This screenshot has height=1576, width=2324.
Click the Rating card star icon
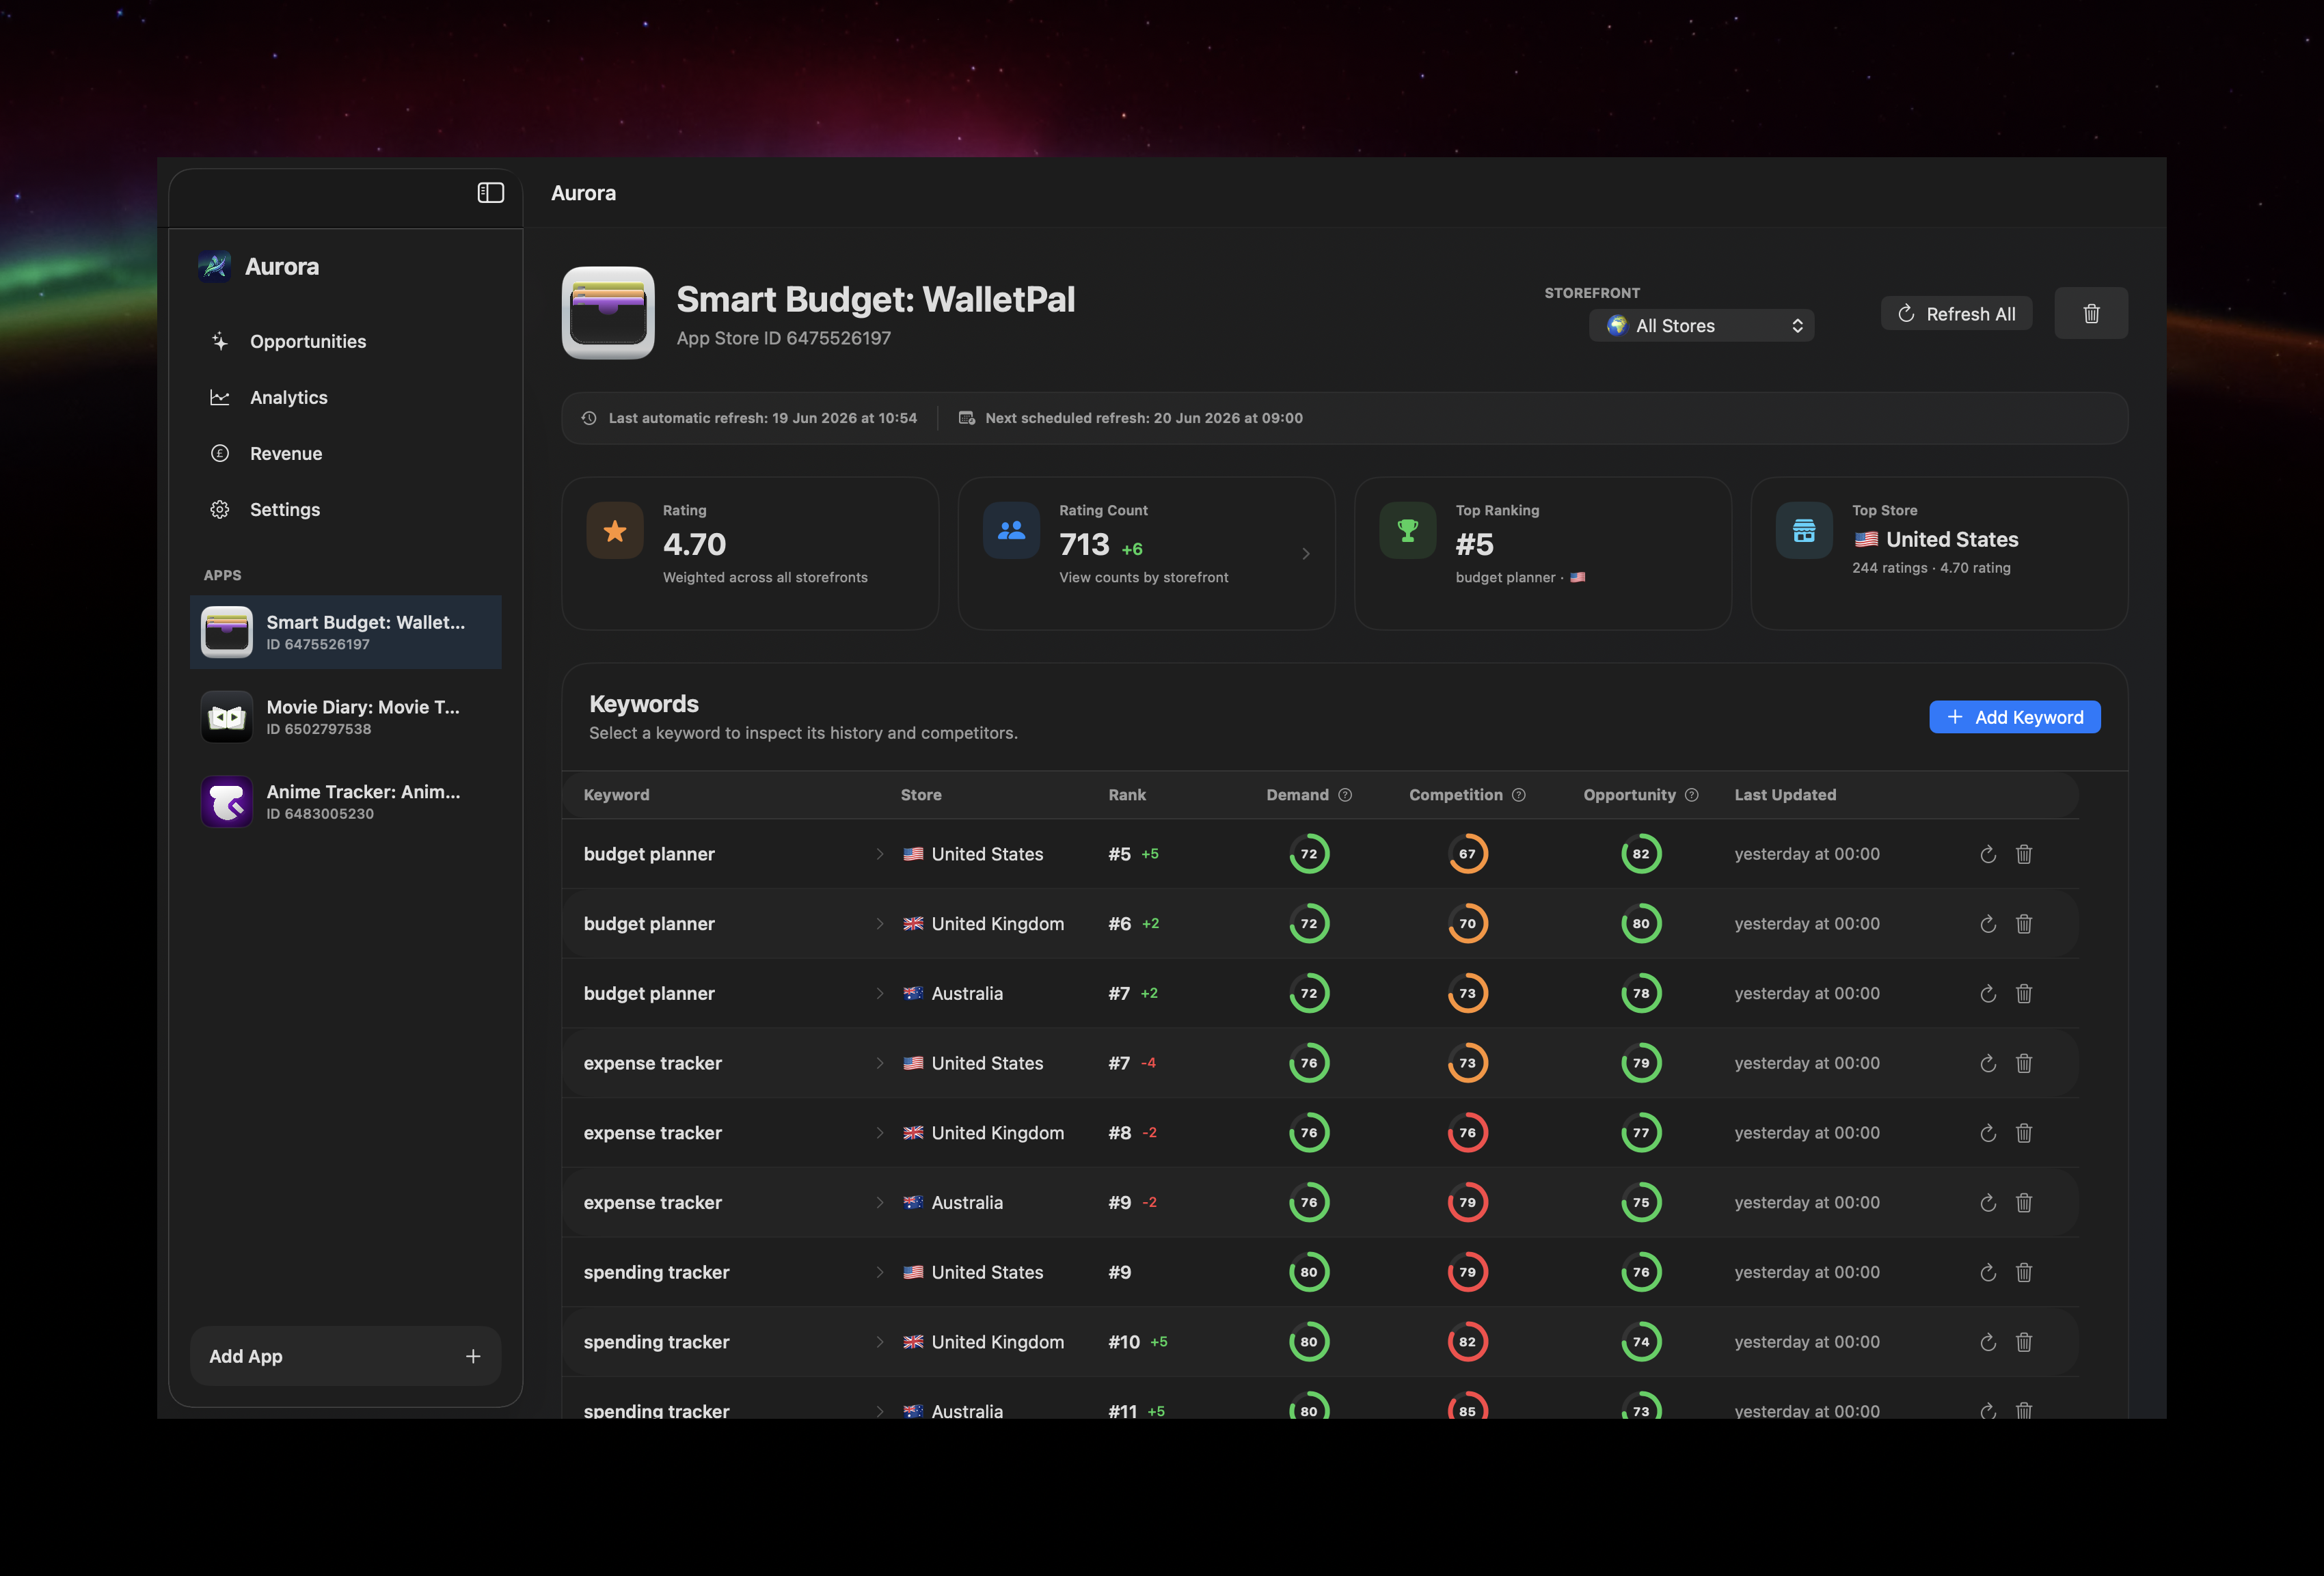[615, 530]
